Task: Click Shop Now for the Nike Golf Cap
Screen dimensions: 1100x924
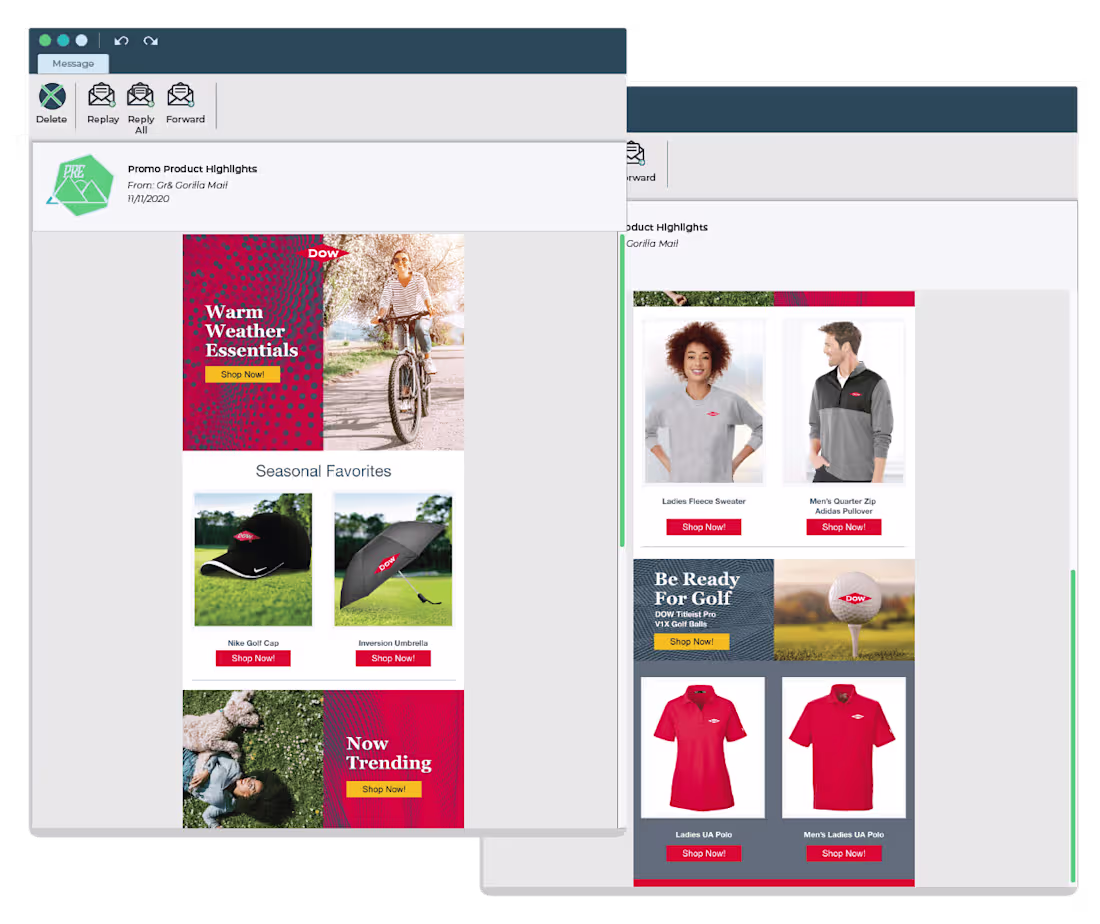Action: (252, 657)
